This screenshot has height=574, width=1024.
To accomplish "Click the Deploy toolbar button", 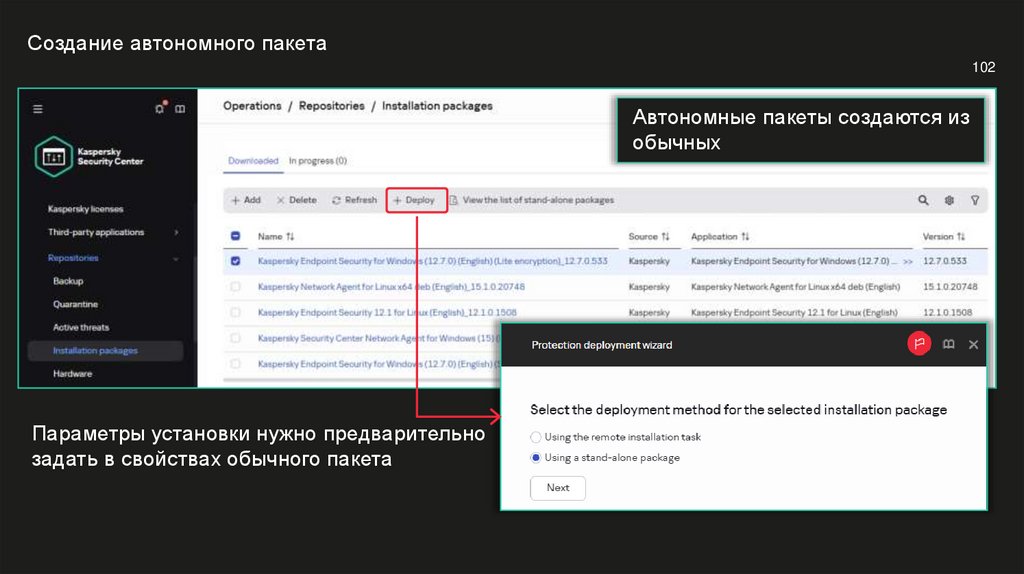I will (417, 200).
